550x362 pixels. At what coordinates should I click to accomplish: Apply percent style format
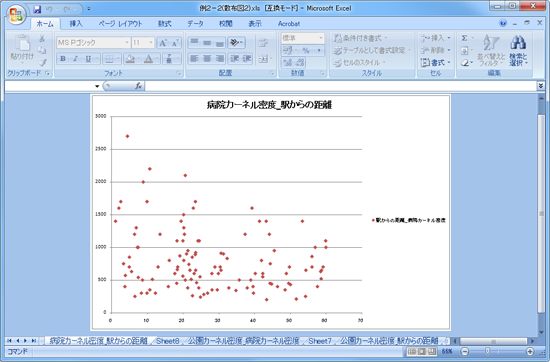tap(306, 51)
